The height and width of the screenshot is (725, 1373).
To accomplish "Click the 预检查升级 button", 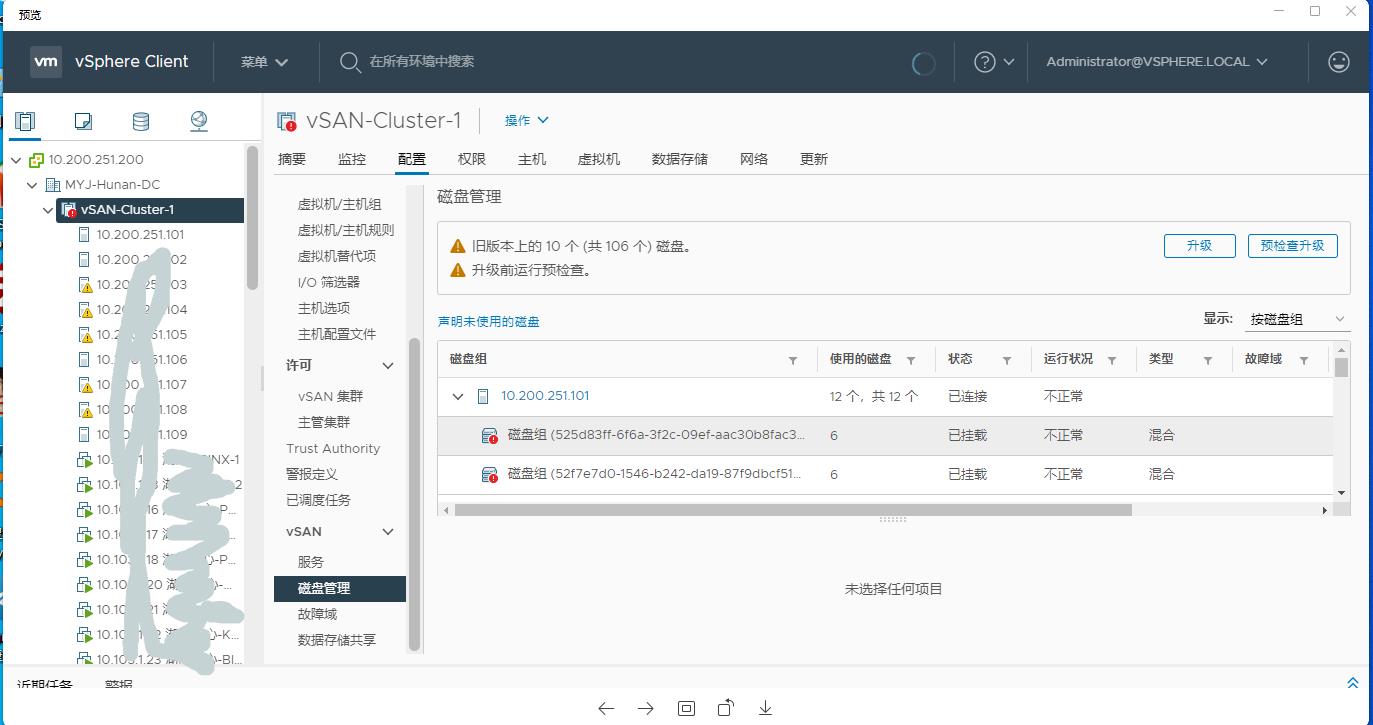I will point(1292,246).
